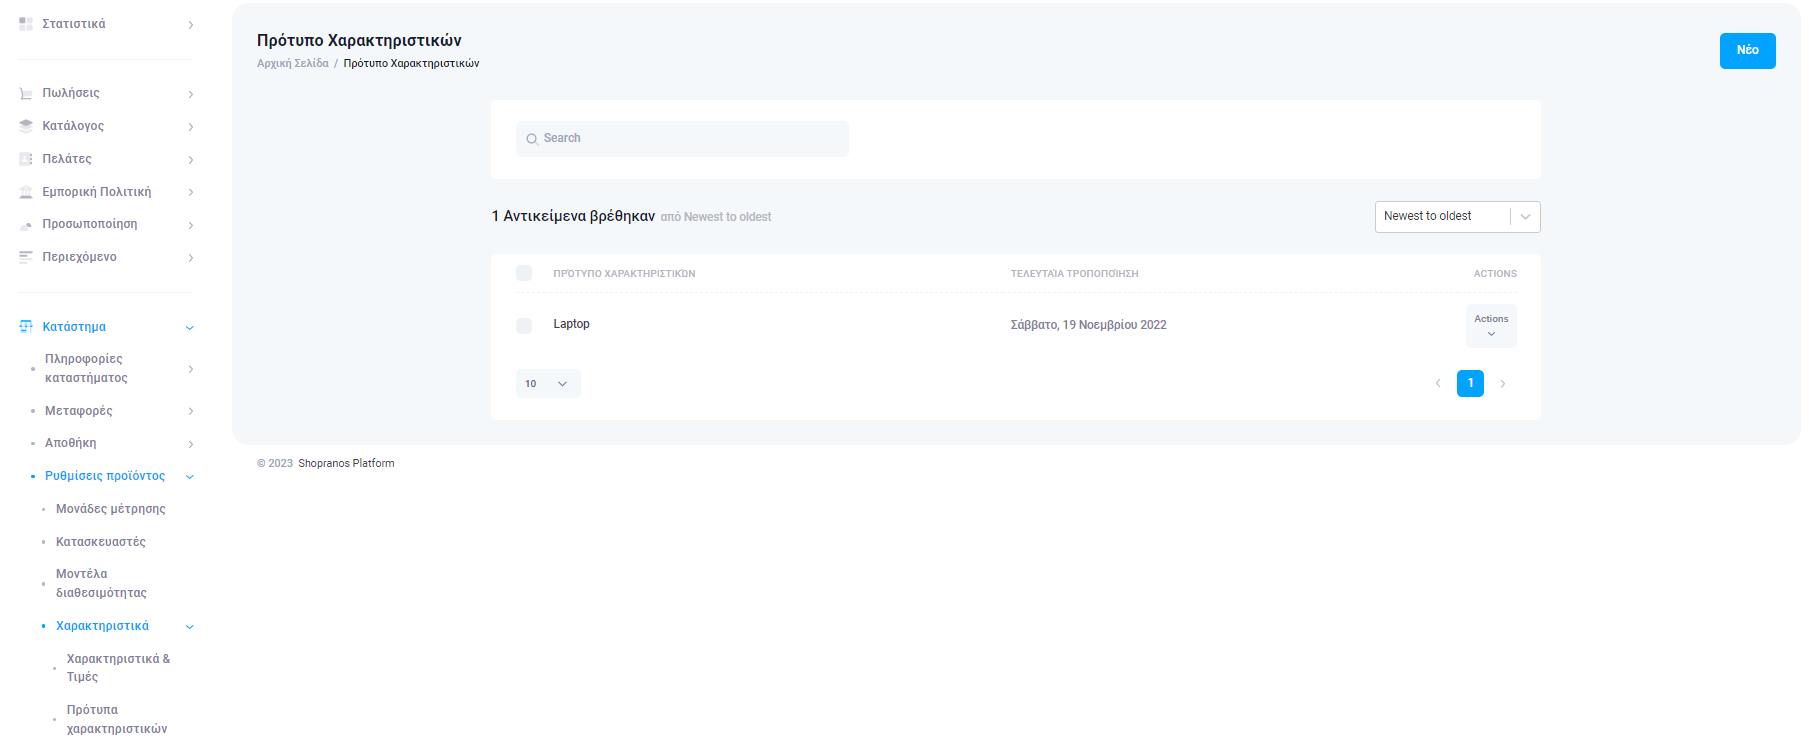Click the Customers sidebar icon
This screenshot has height=746, width=1809.
click(26, 159)
